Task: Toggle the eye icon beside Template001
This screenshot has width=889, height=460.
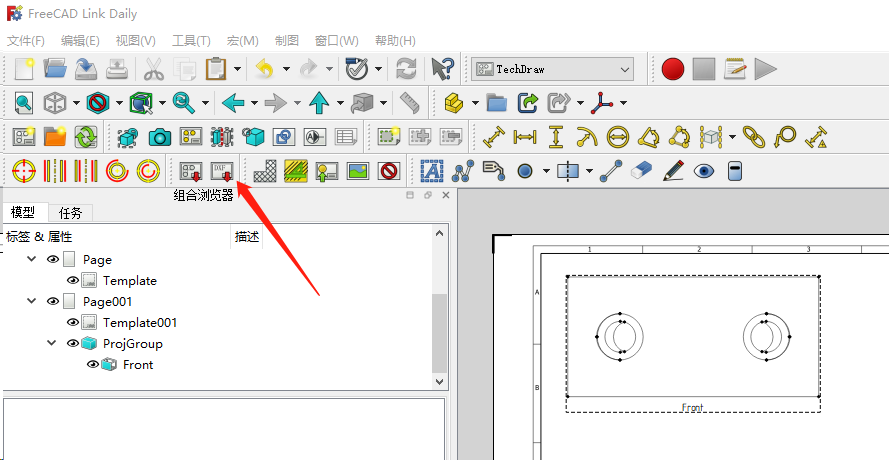Action: pyautogui.click(x=73, y=323)
